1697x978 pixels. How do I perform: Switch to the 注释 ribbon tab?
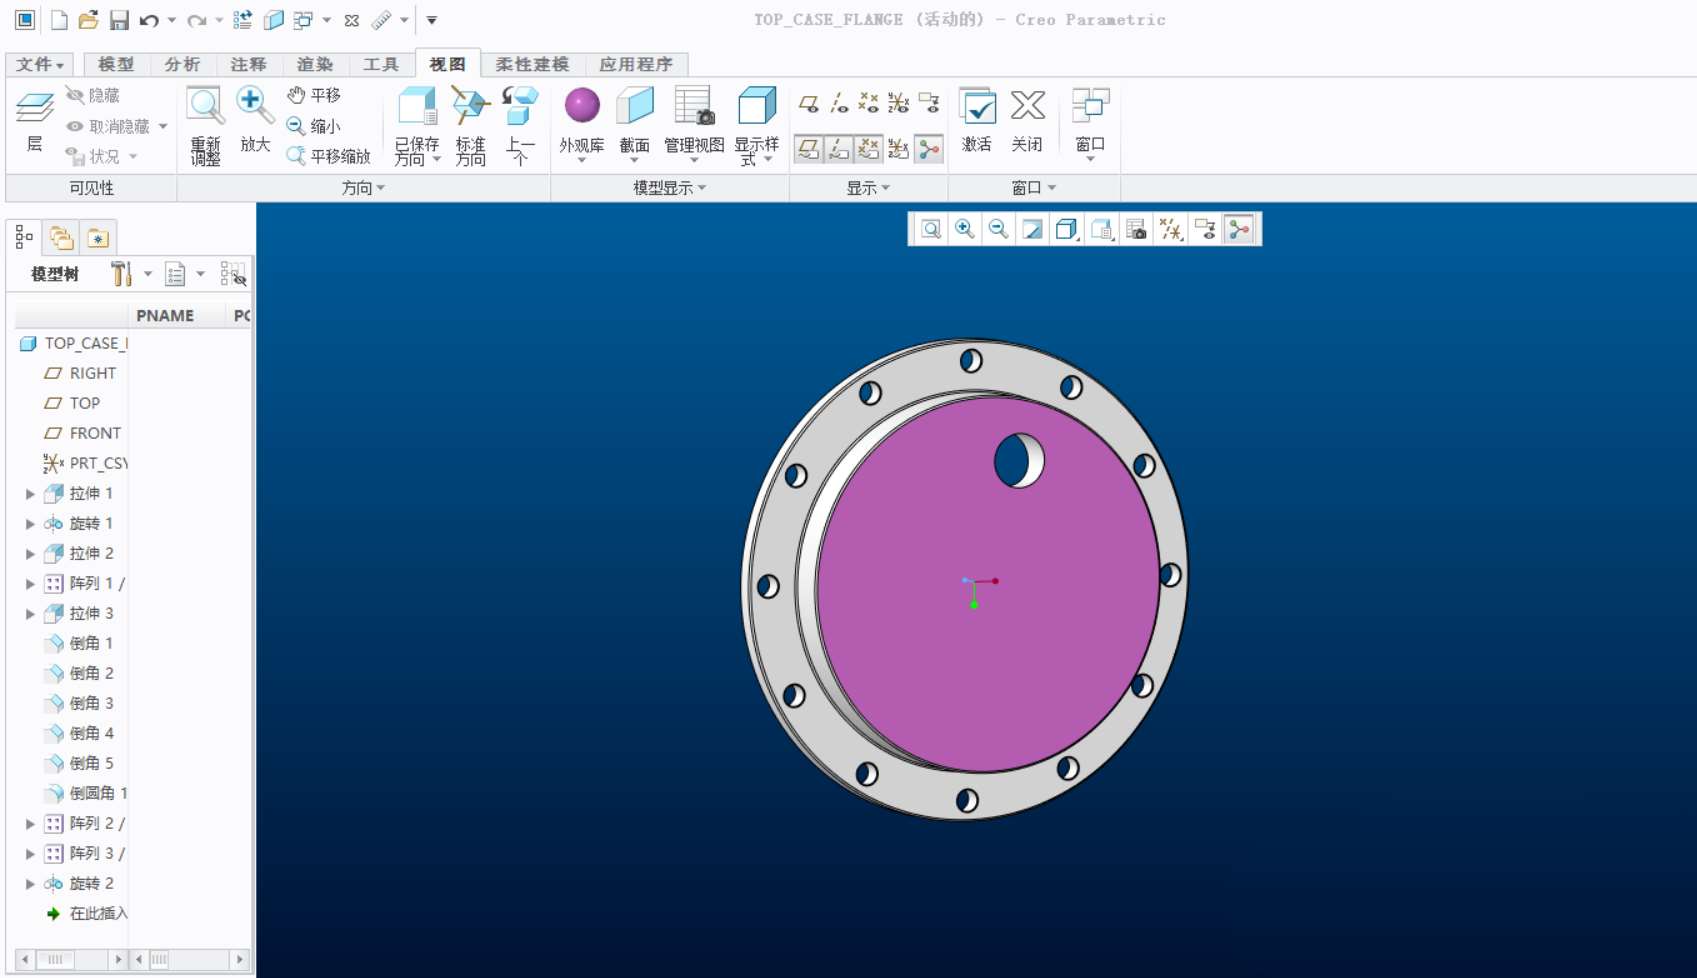pyautogui.click(x=248, y=64)
